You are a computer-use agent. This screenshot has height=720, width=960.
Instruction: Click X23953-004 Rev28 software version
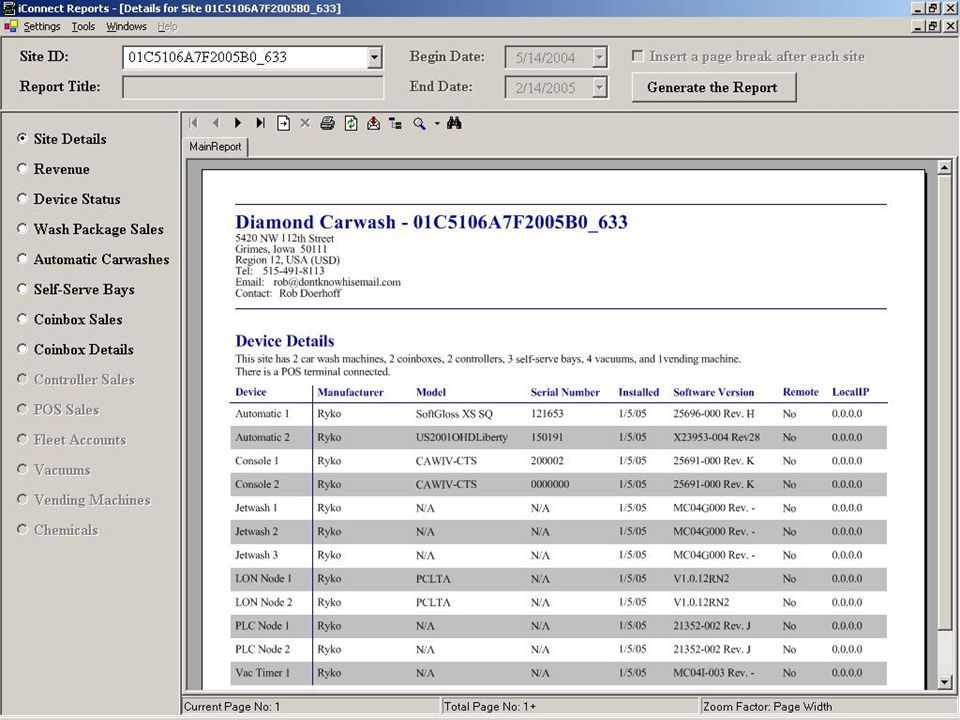[x=716, y=437]
